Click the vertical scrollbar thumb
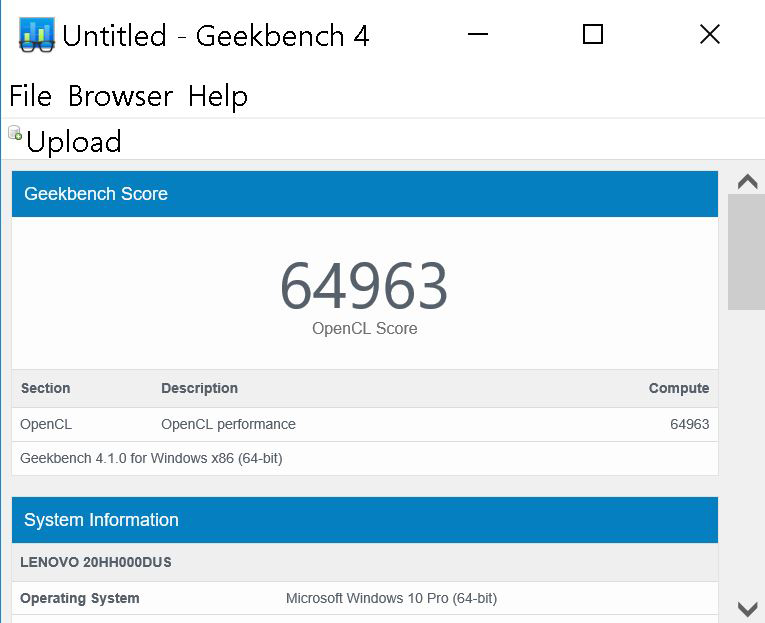Screen dimensions: 765x623 (x=746, y=251)
